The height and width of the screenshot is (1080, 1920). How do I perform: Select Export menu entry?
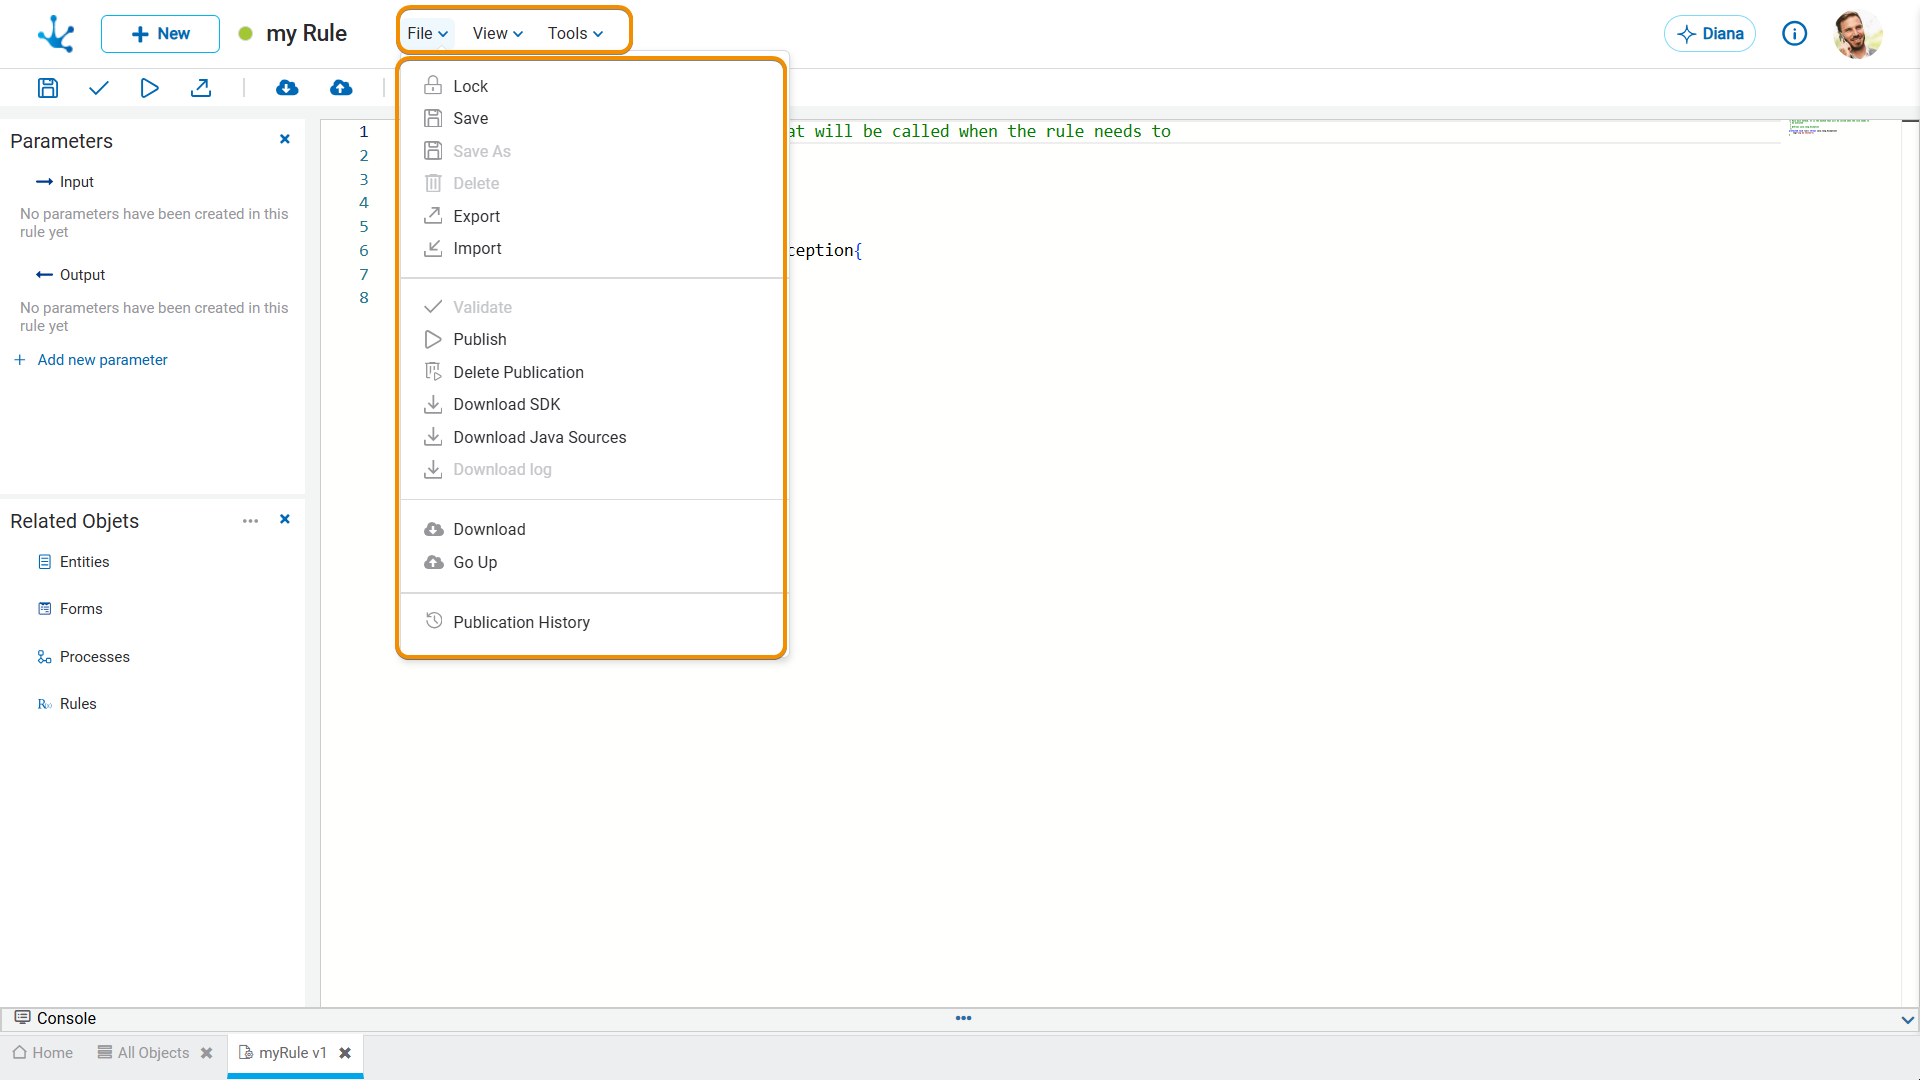(x=592, y=216)
